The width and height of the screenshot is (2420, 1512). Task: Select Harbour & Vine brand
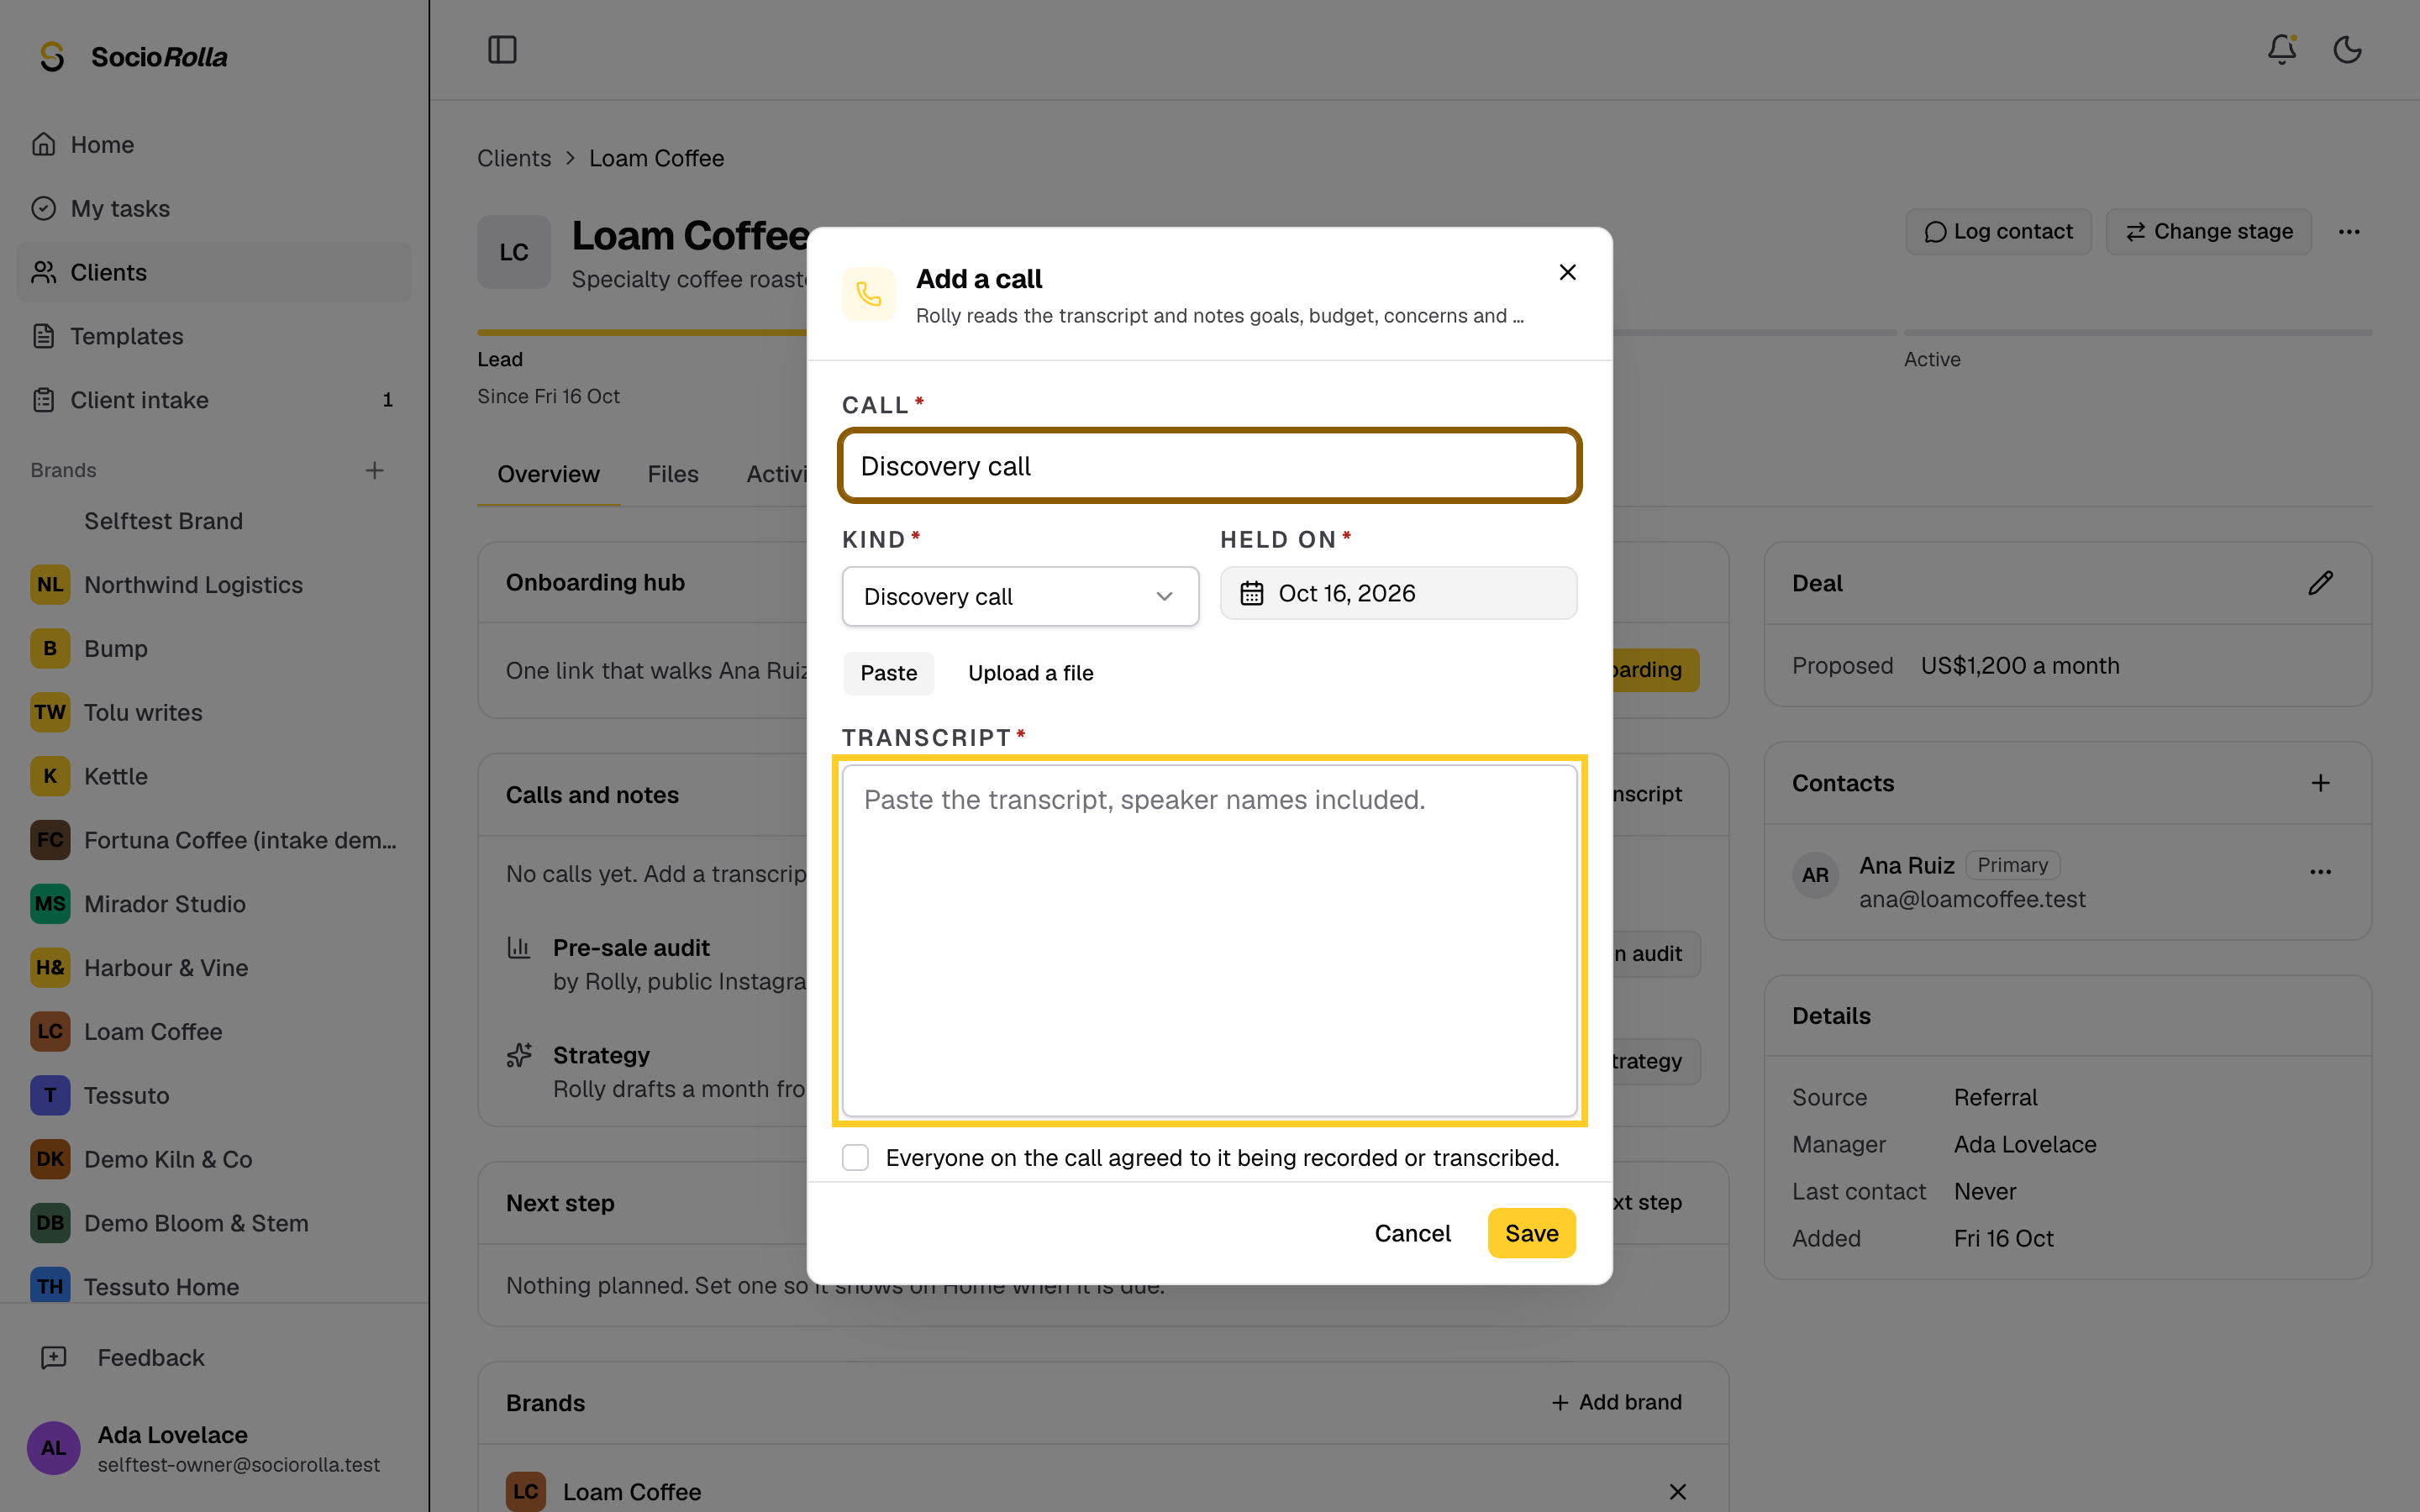tap(214, 968)
